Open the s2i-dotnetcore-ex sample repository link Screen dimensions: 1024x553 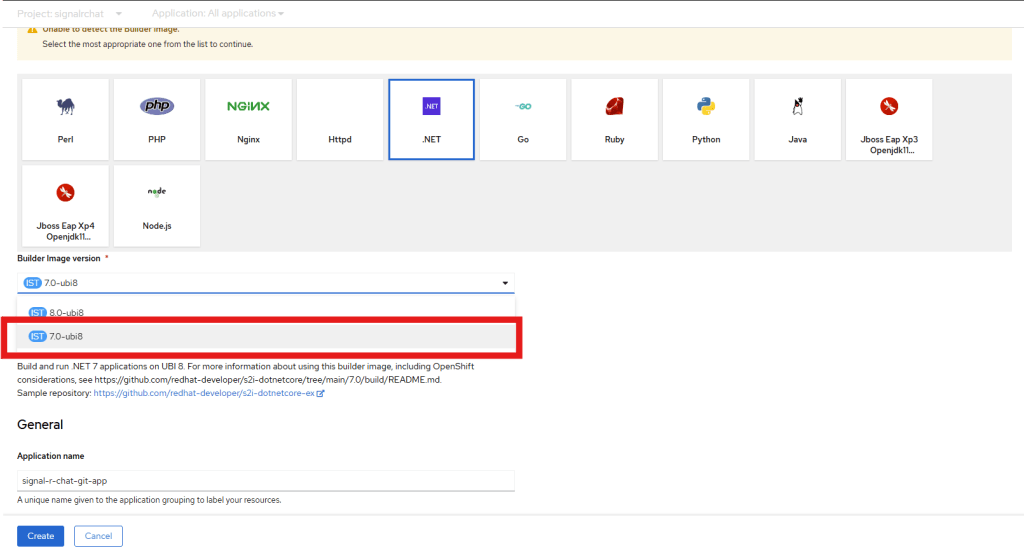click(x=204, y=393)
